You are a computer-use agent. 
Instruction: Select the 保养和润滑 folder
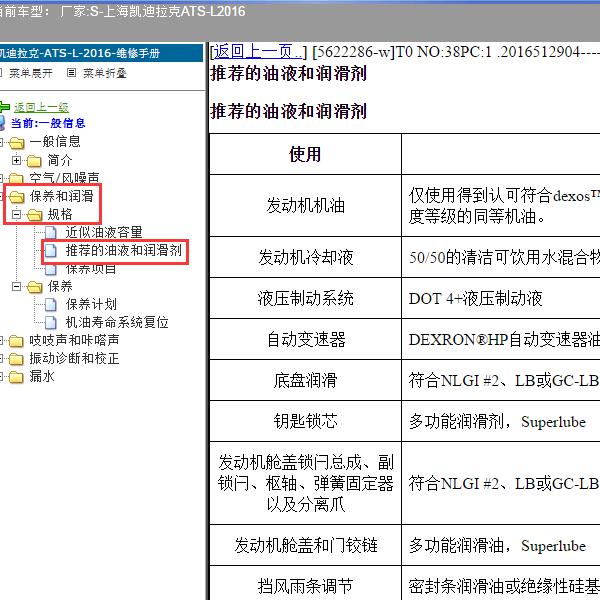[x=62, y=196]
